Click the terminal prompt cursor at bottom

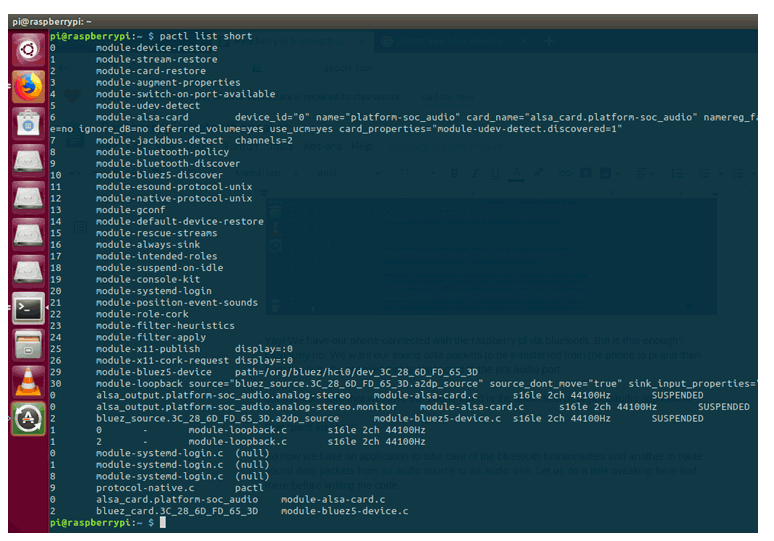(162, 523)
